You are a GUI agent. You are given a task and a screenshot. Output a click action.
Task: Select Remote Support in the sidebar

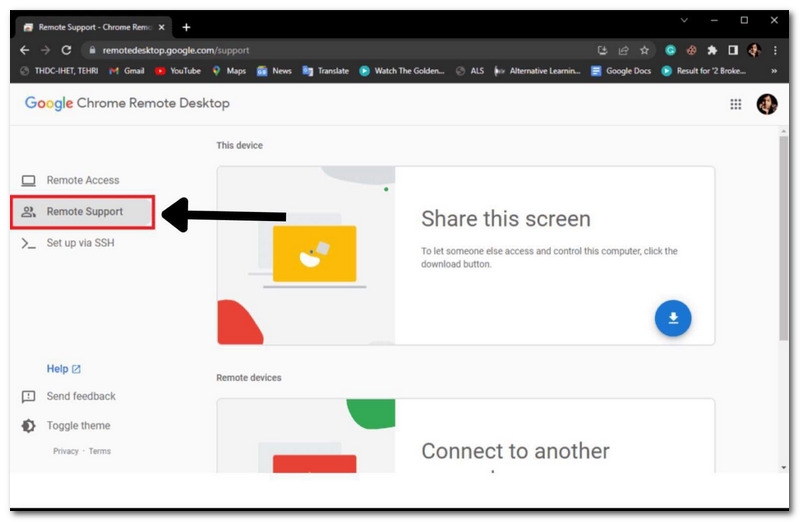pyautogui.click(x=83, y=211)
